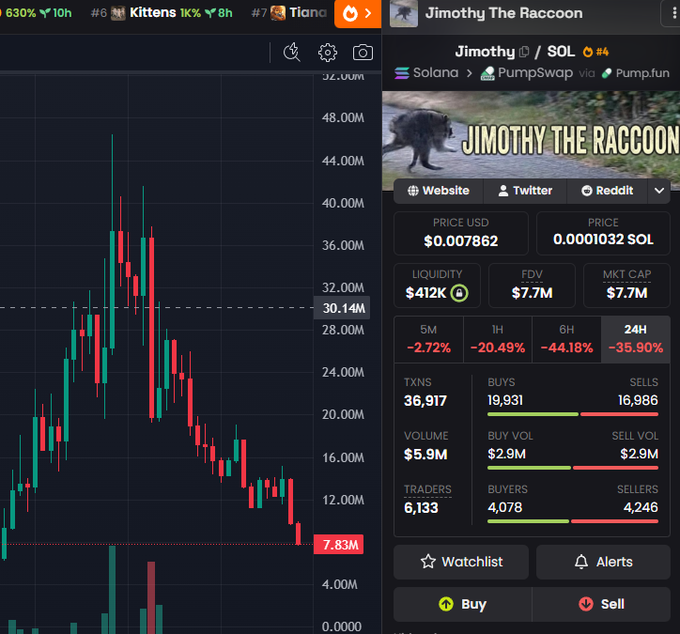The height and width of the screenshot is (634, 680).
Task: Click the red Sell button
Action: tap(602, 604)
